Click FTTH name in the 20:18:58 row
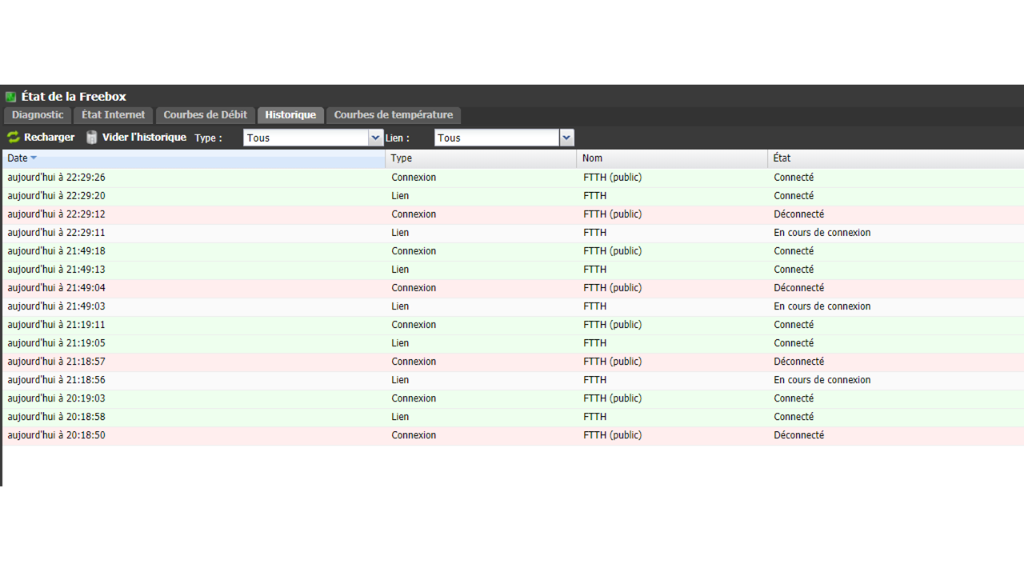Screen dimensions: 1024x576 point(595,417)
